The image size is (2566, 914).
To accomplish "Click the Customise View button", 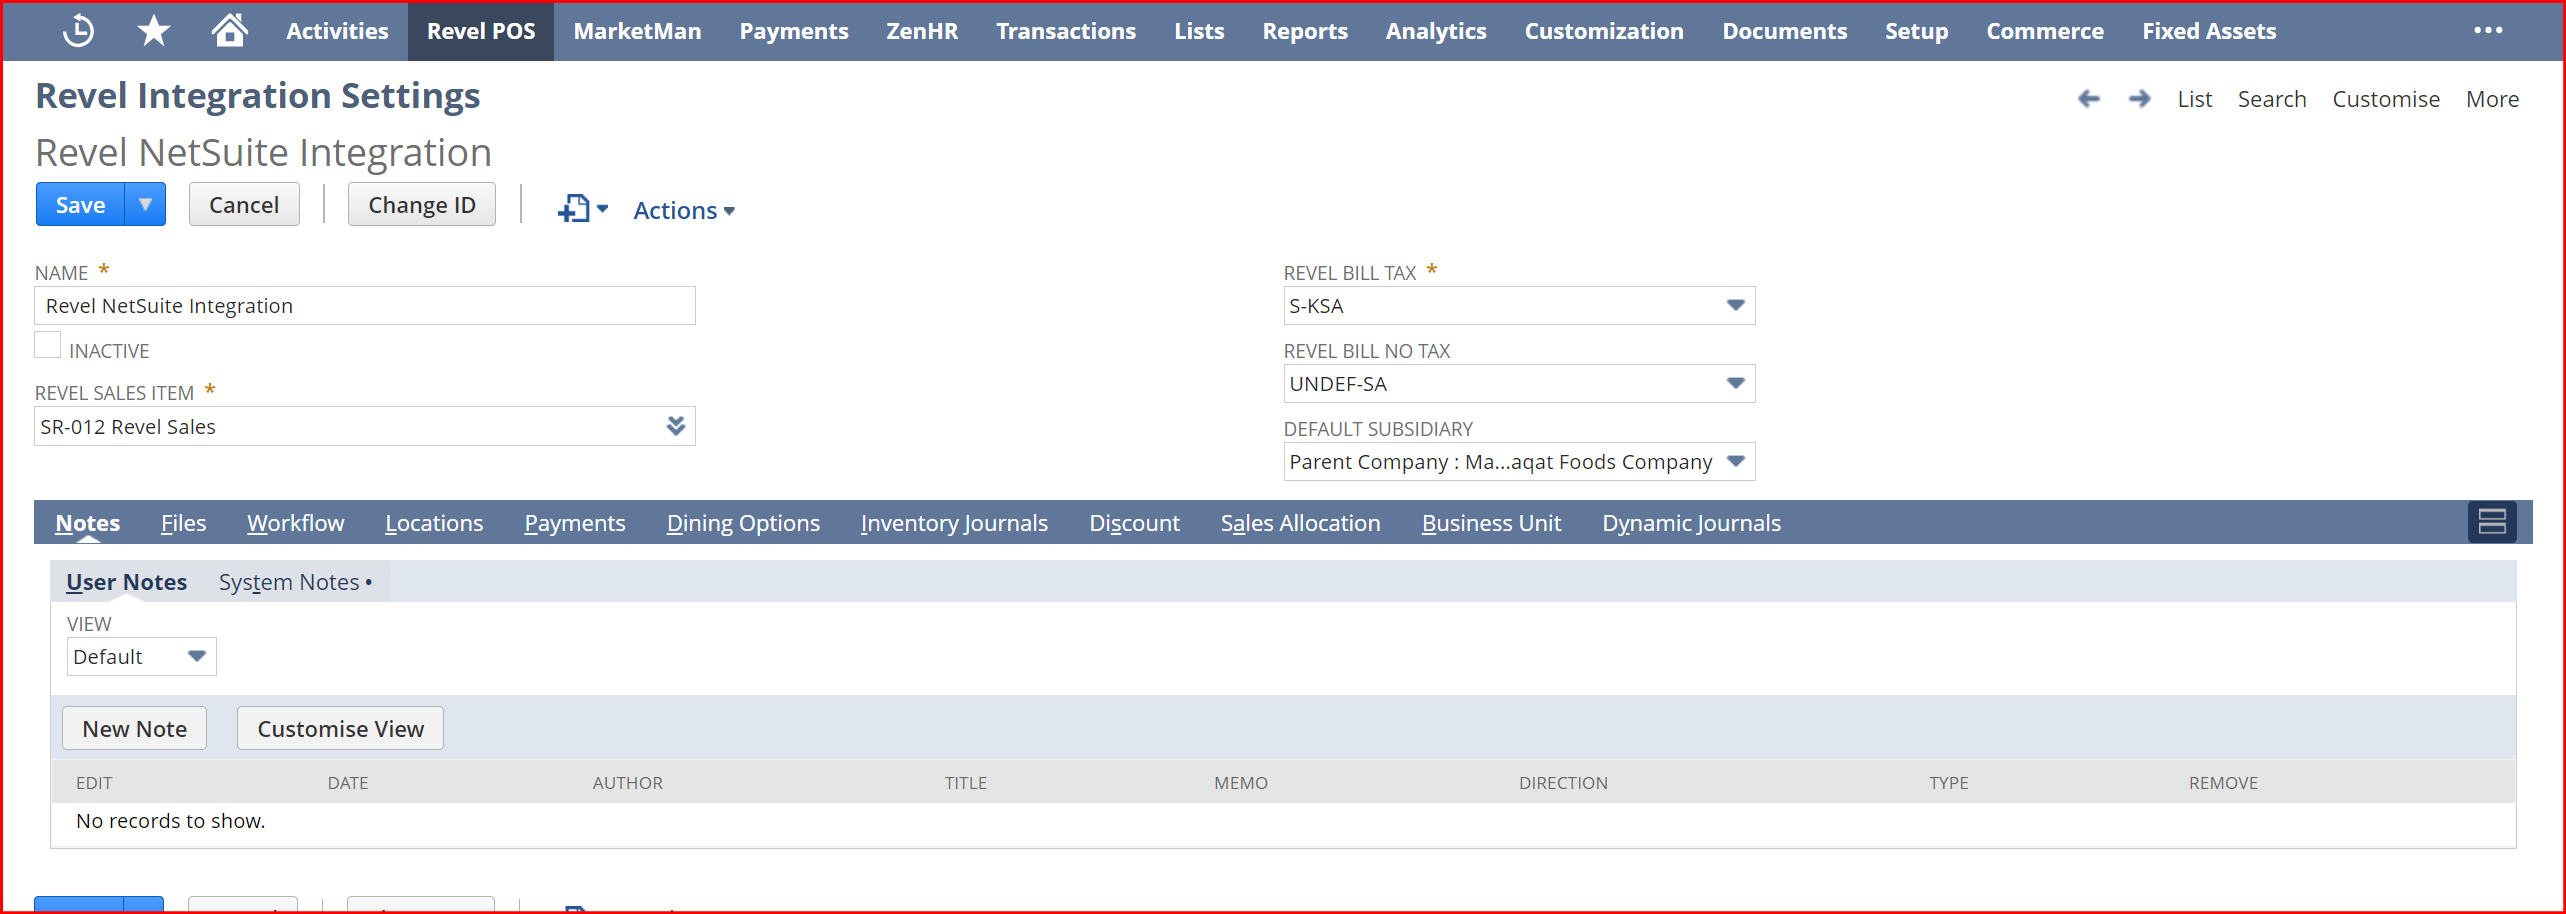I will pos(341,728).
